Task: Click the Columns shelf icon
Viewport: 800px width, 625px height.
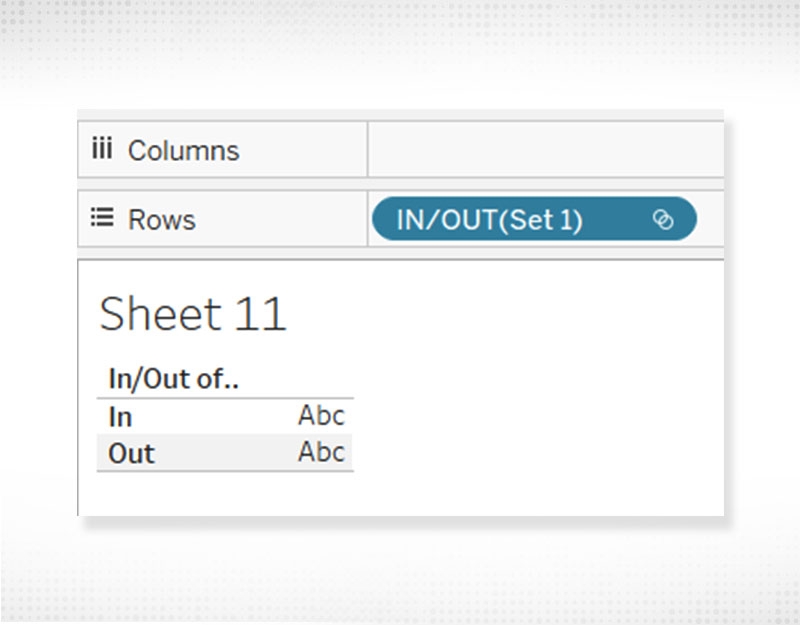Action: (x=101, y=150)
